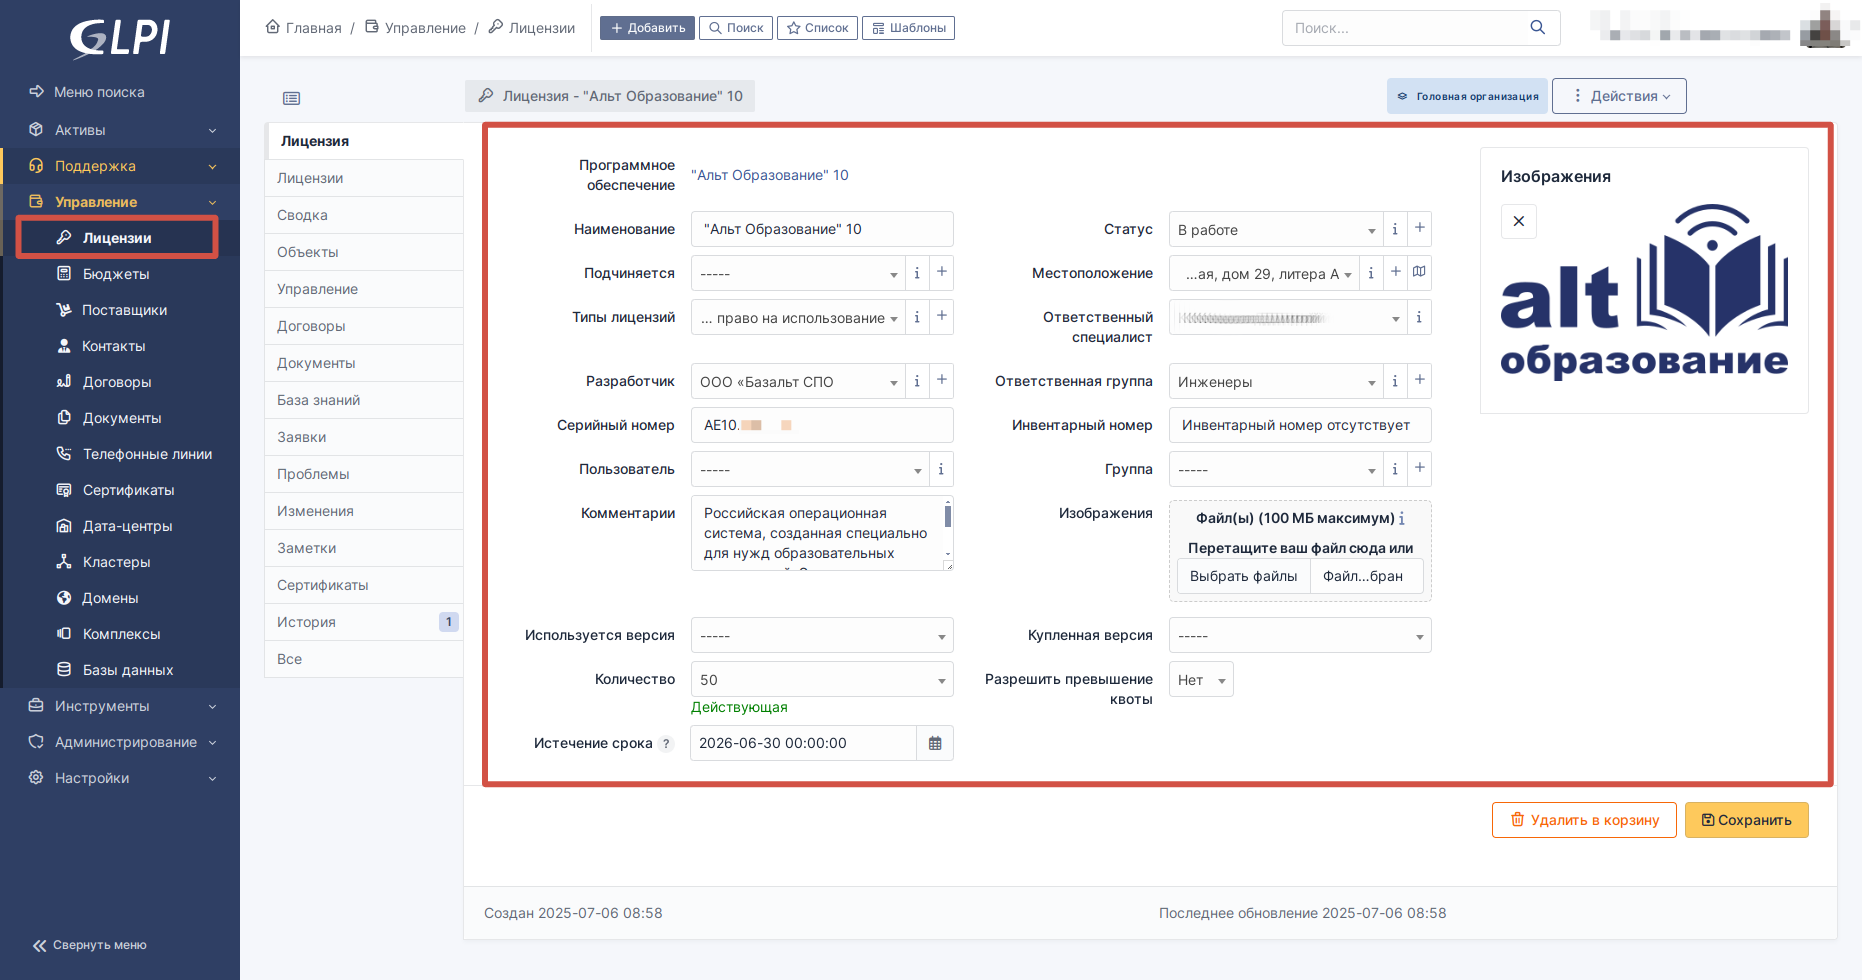Switch to the Сводка tab
The image size is (1863, 980).
point(364,215)
